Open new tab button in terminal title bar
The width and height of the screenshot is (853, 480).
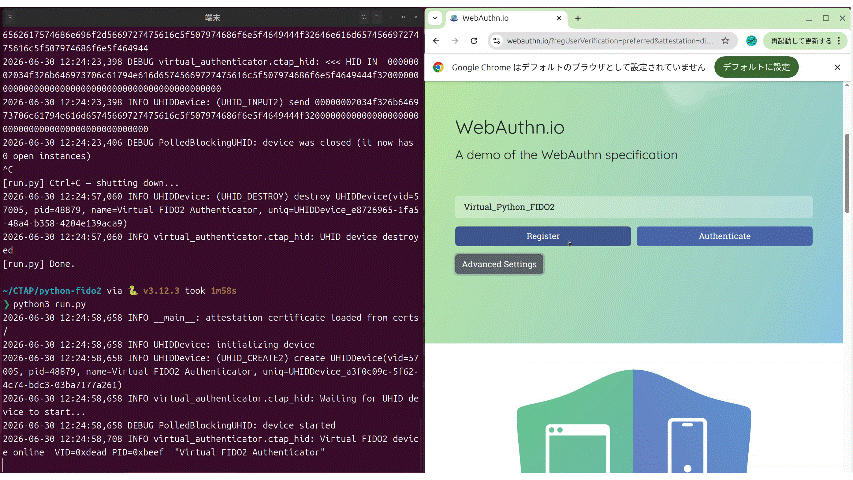coord(10,18)
